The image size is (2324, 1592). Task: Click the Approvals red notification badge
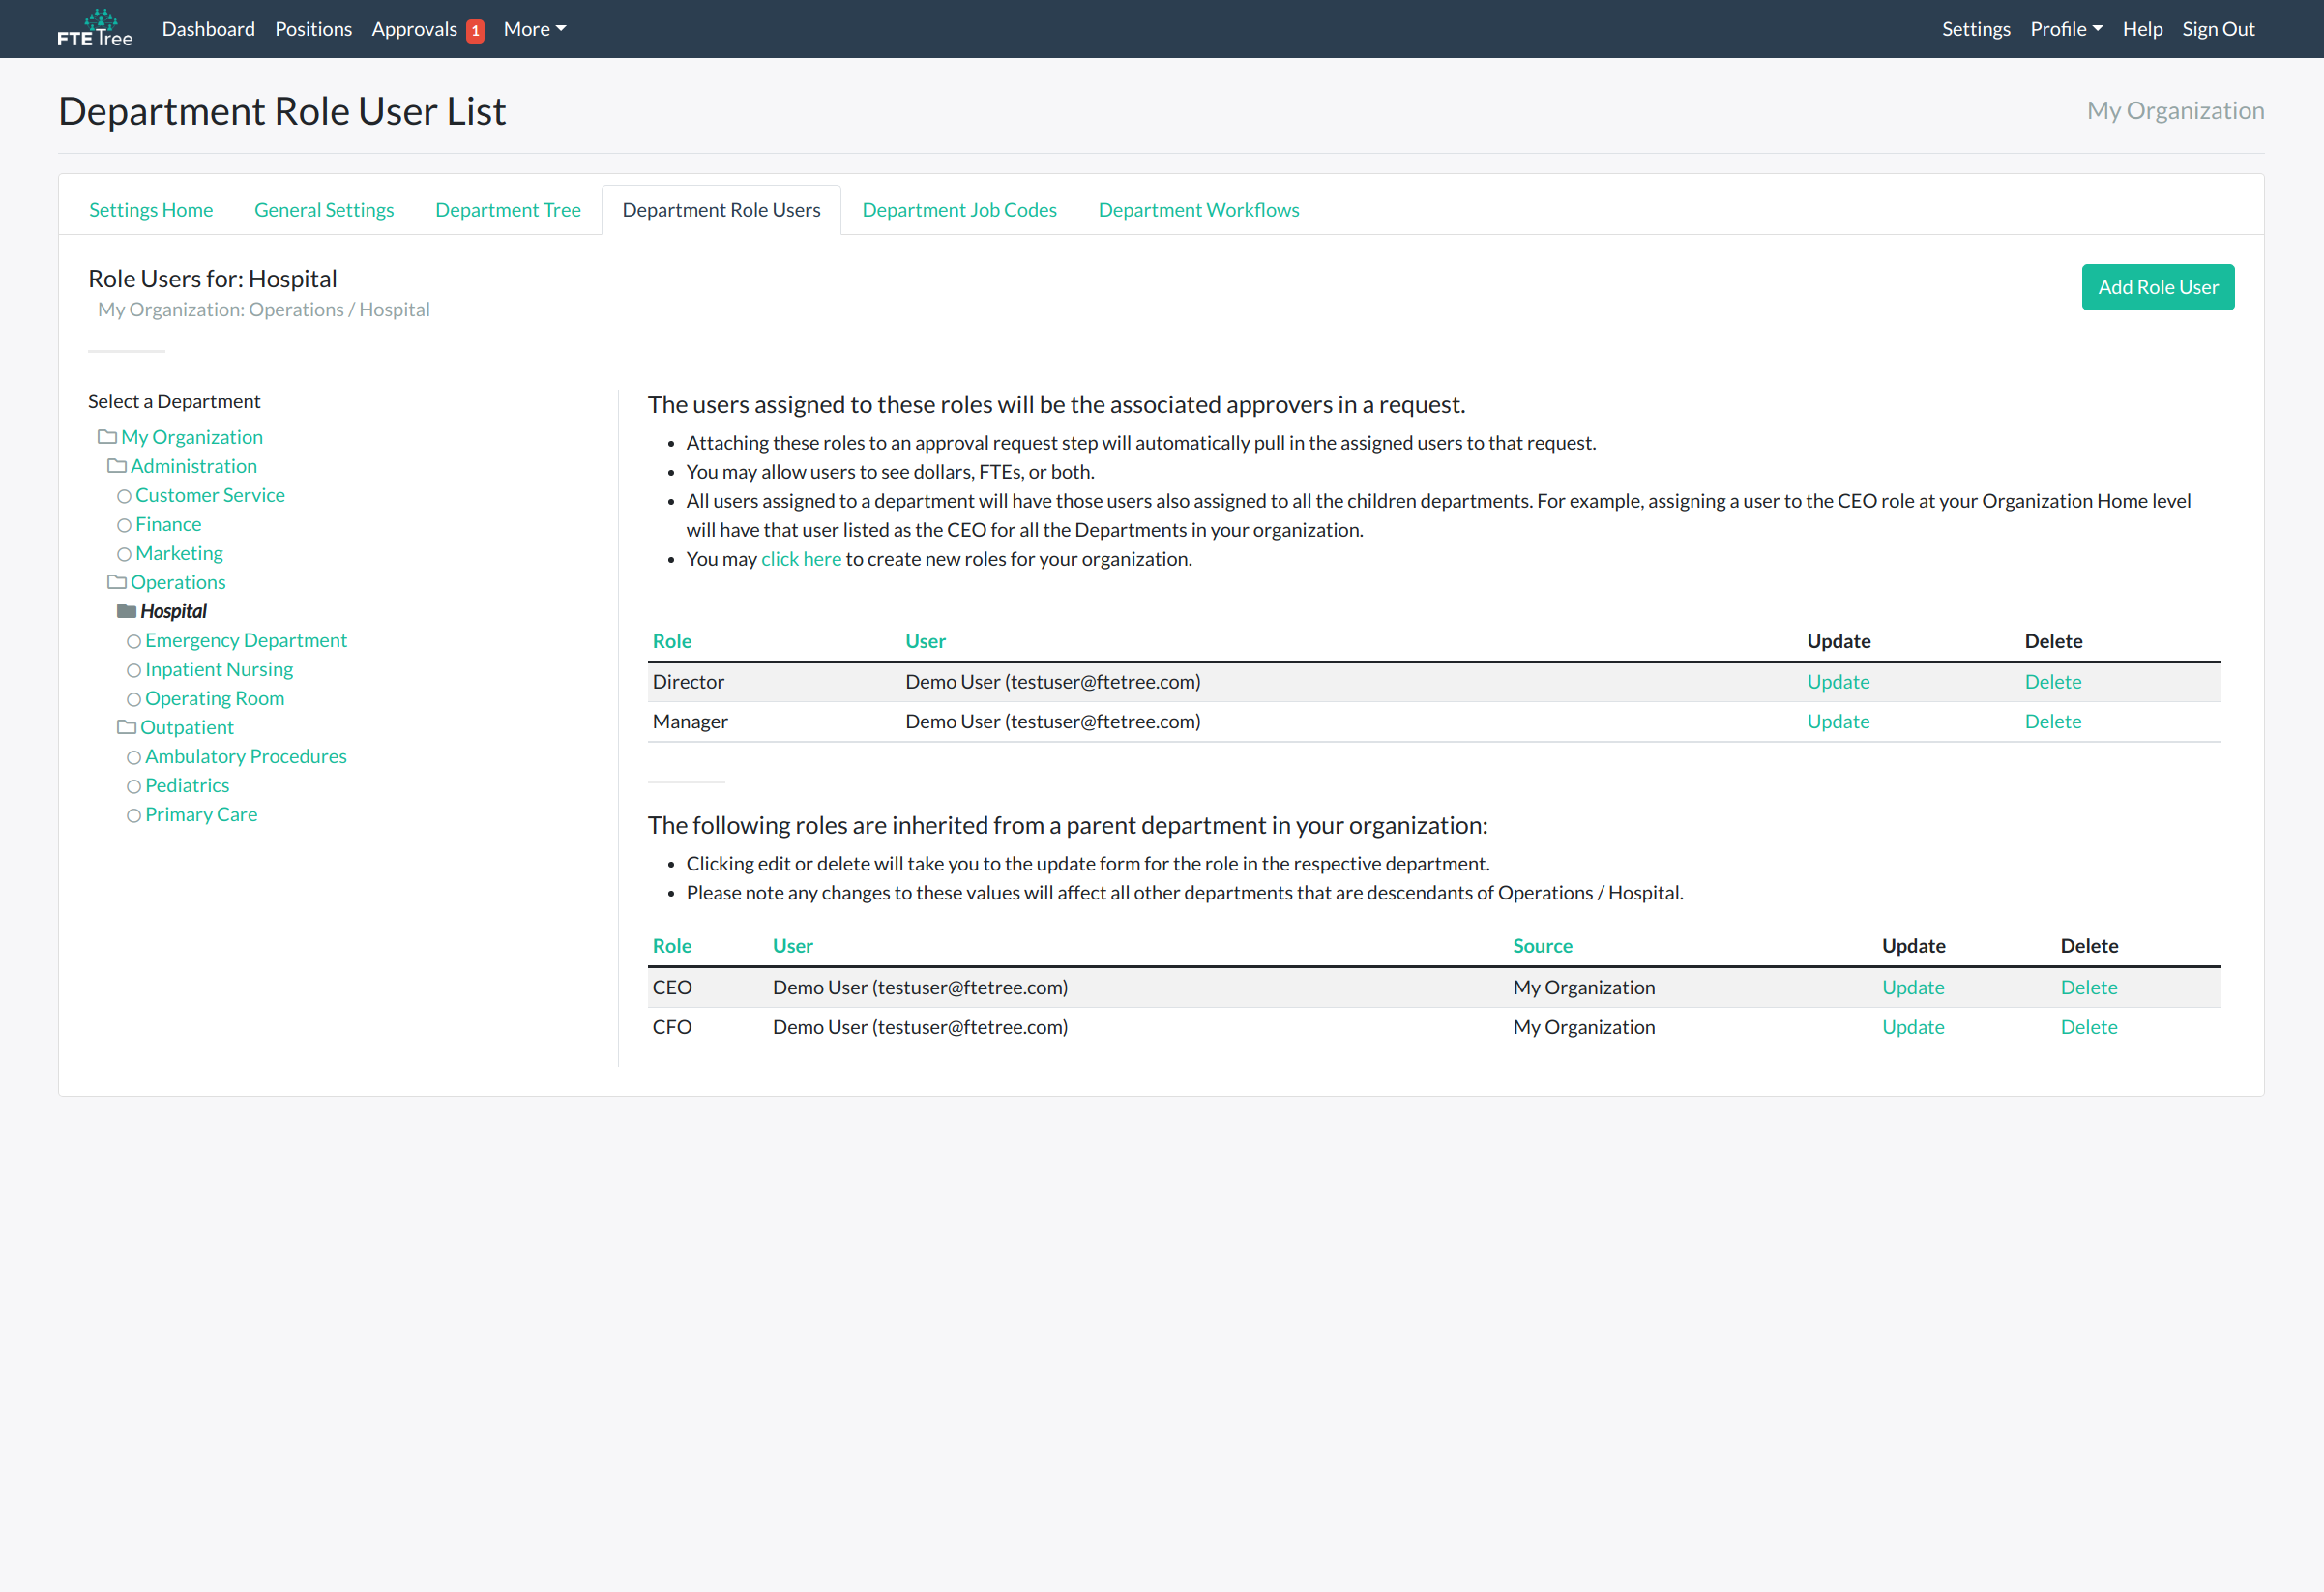tap(475, 31)
